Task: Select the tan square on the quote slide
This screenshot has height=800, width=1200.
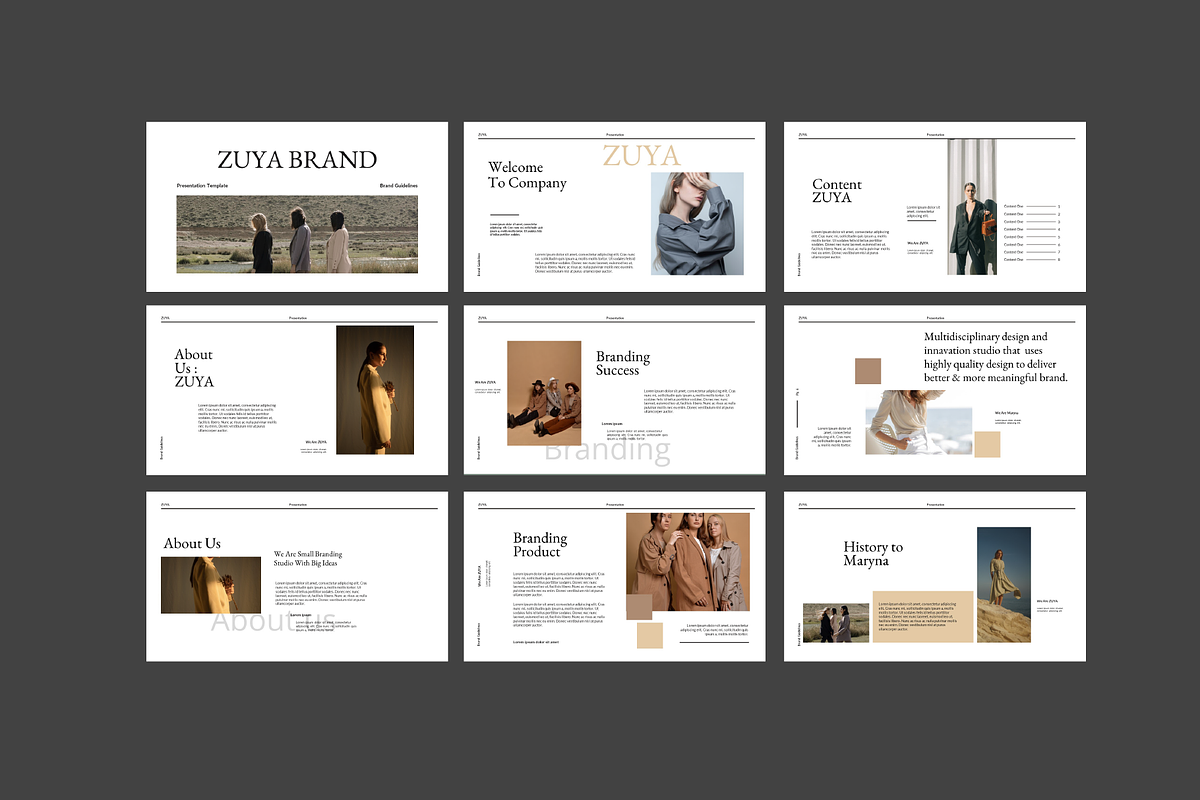Action: pyautogui.click(x=988, y=445)
